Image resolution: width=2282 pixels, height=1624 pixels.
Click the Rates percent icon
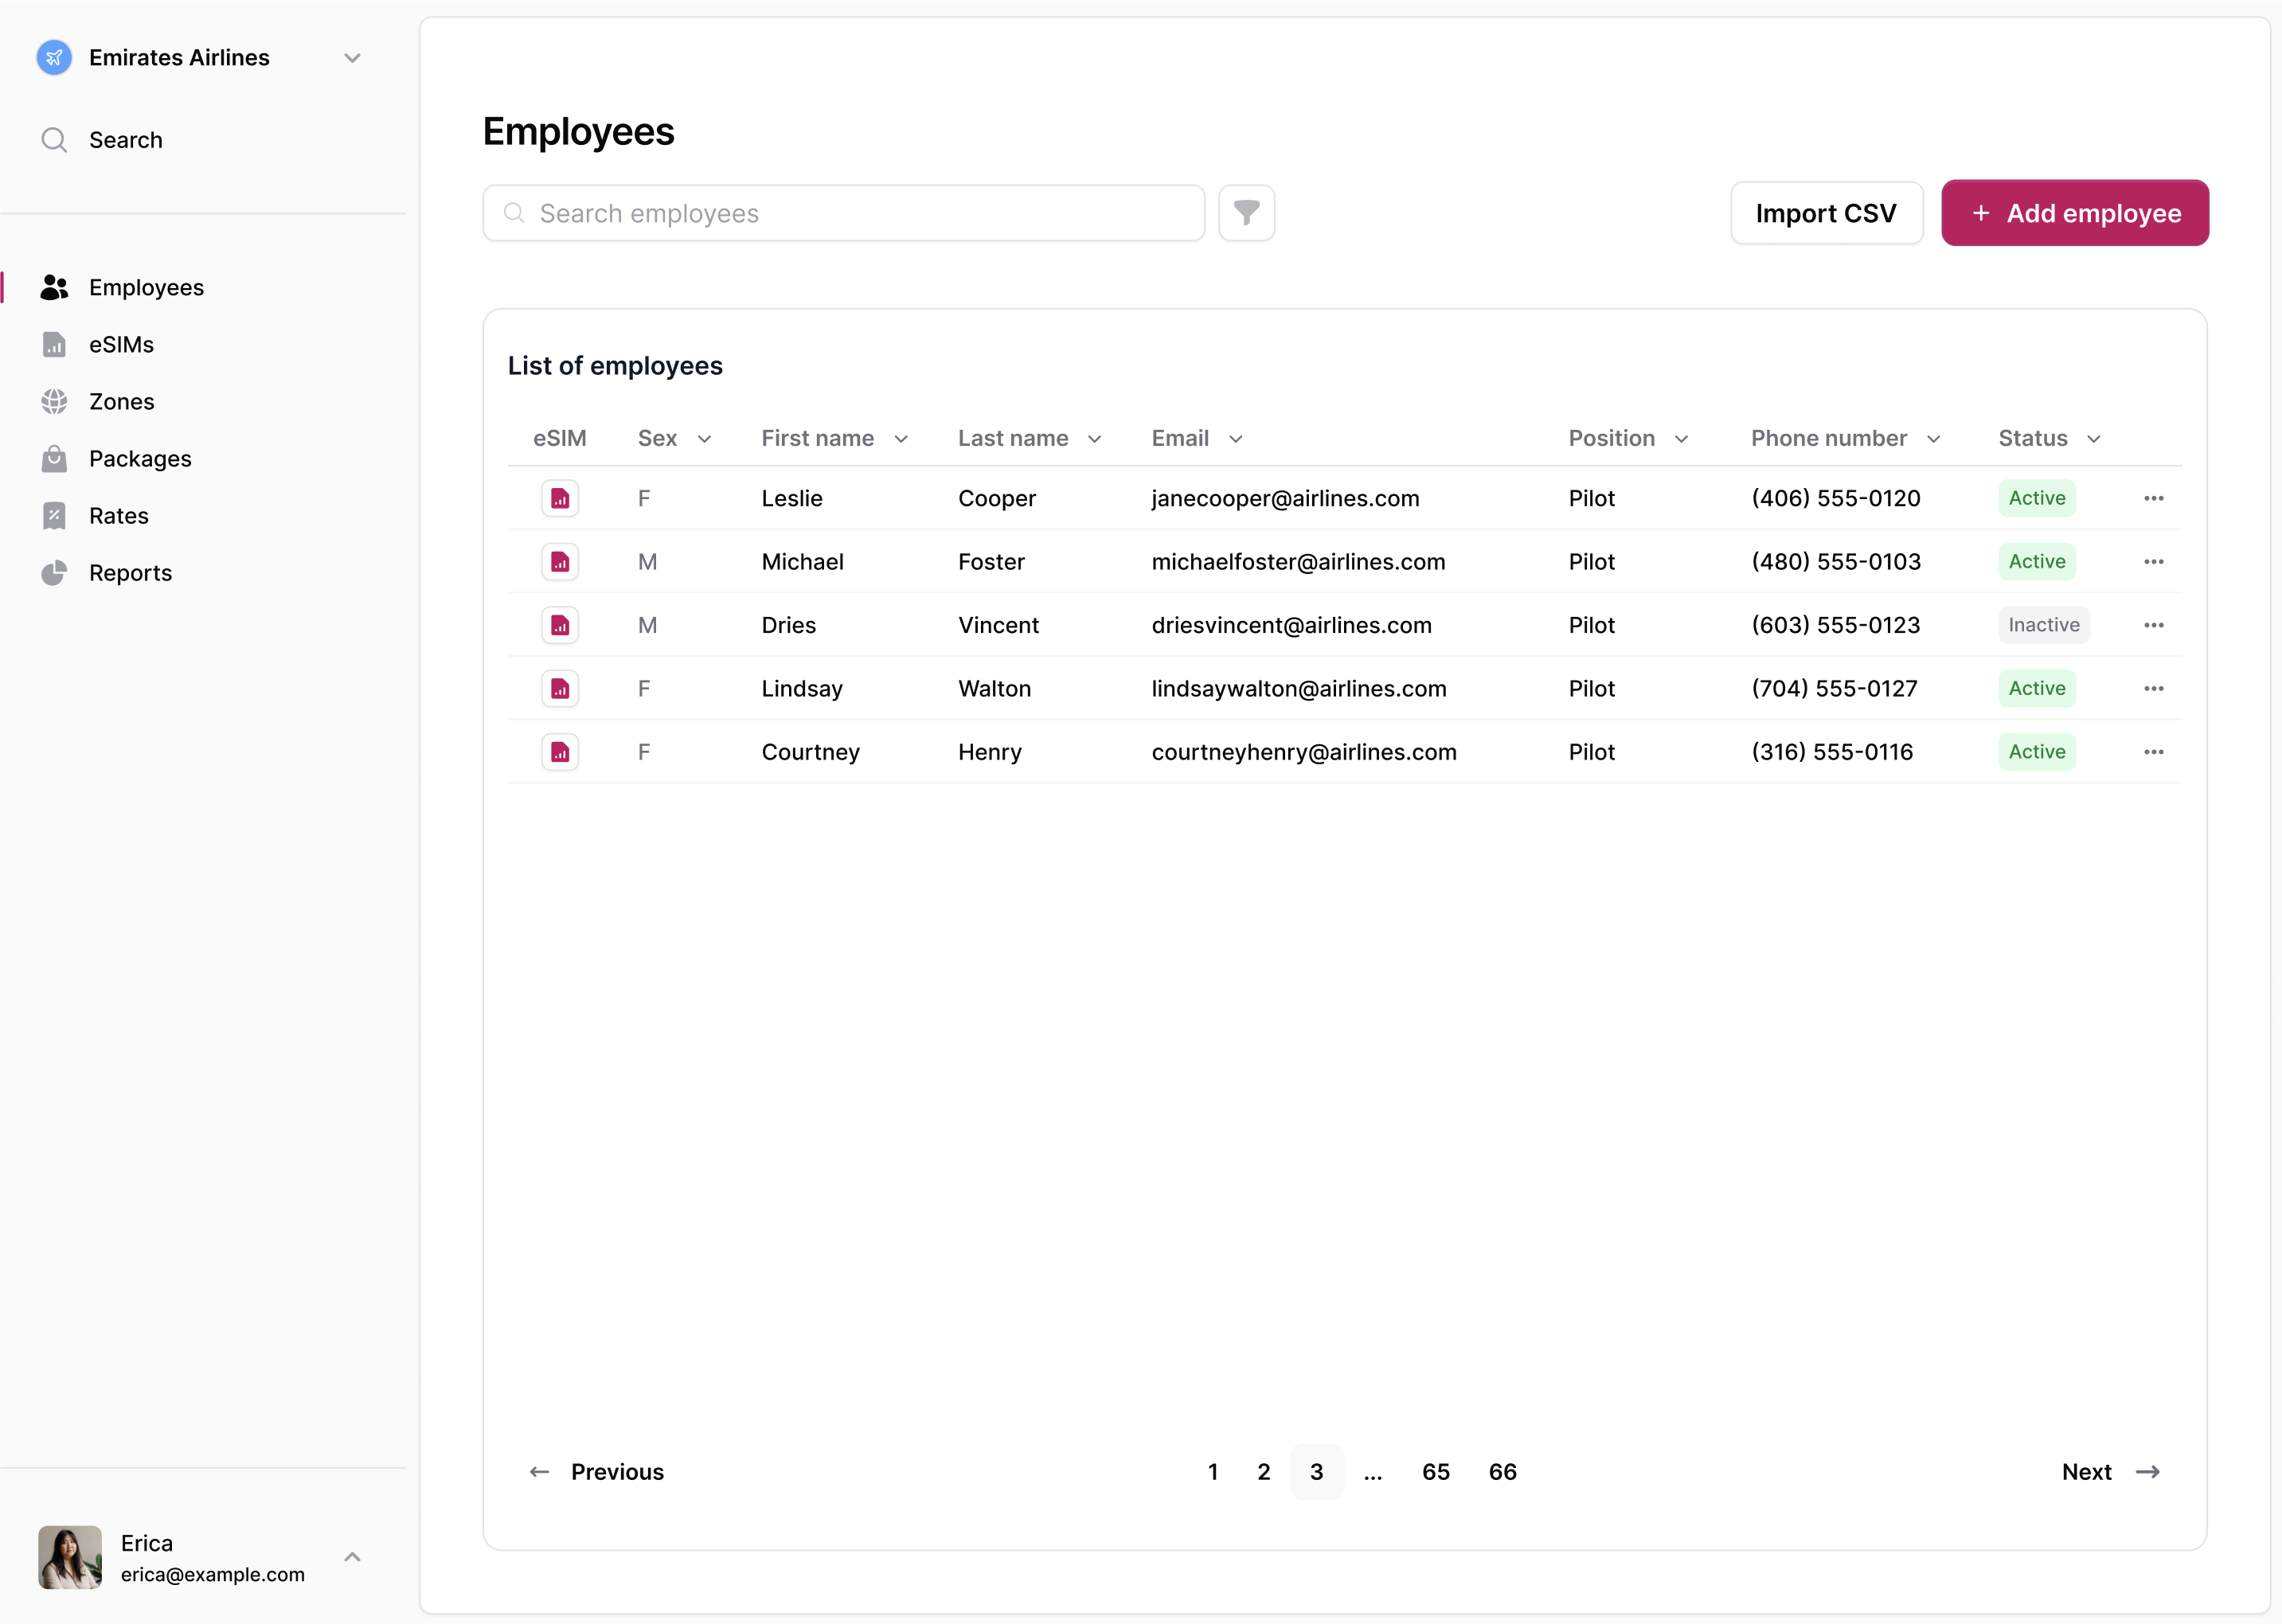tap(54, 516)
